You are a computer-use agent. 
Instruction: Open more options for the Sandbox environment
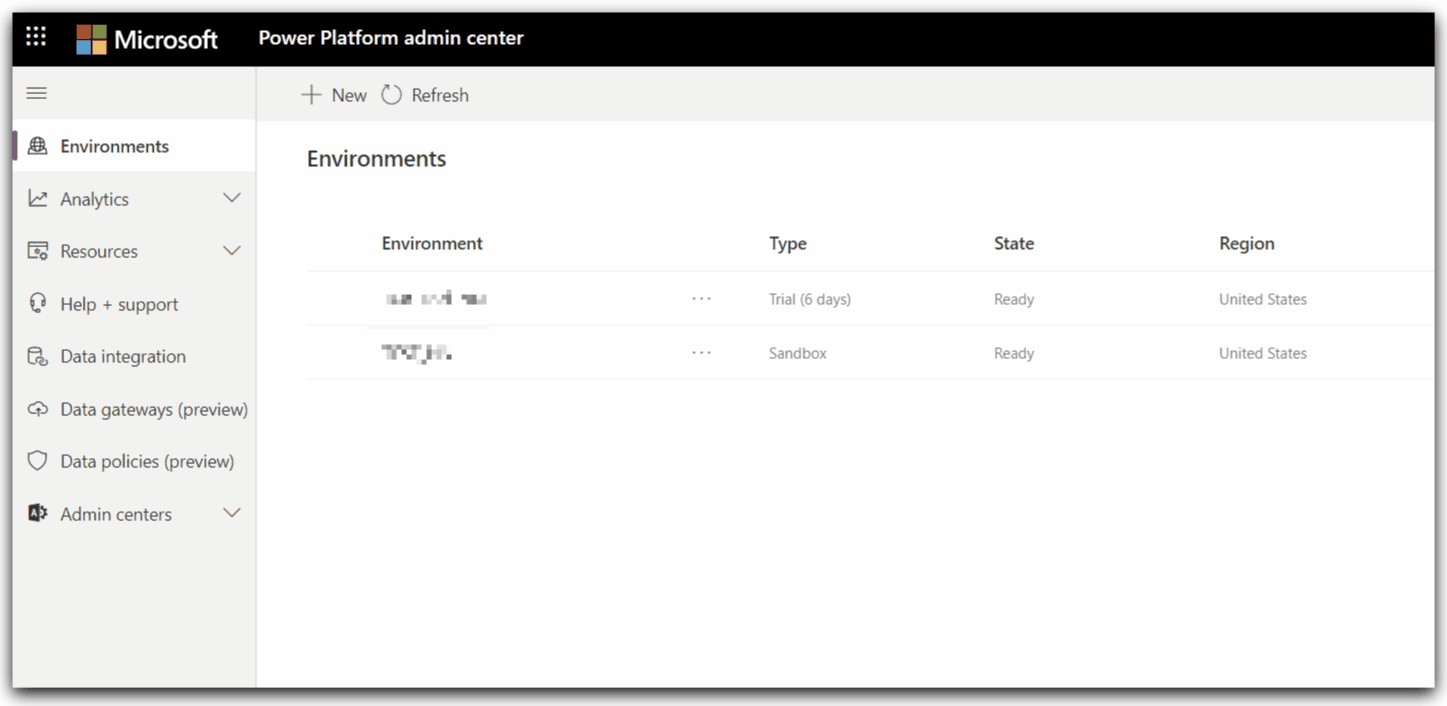coord(701,353)
